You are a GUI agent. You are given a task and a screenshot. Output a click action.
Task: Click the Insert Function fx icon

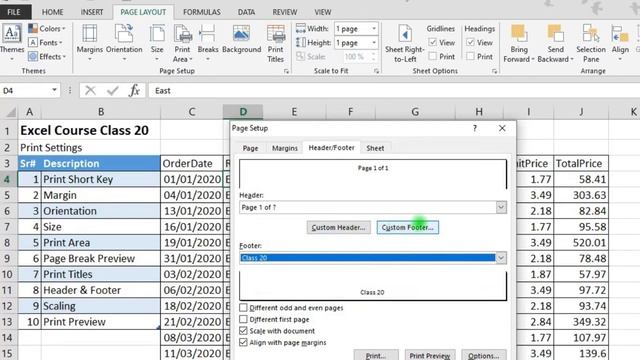135,90
